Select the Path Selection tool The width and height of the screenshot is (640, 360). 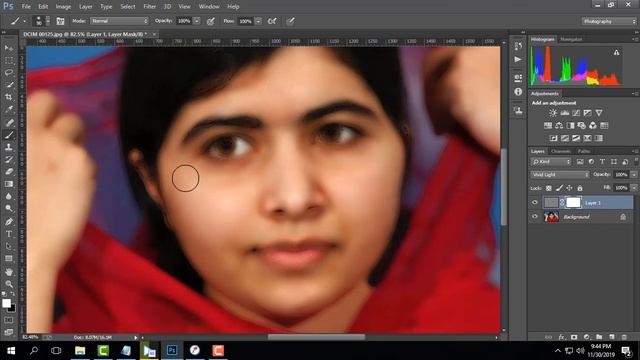coord(9,247)
